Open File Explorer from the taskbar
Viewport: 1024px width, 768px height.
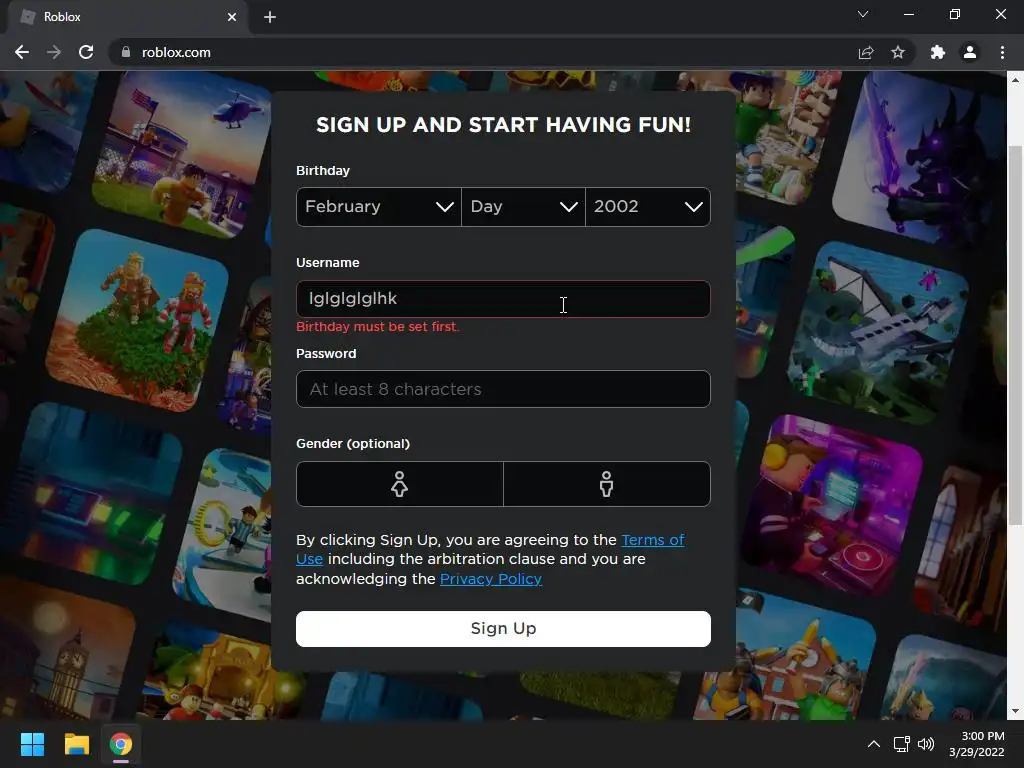pyautogui.click(x=76, y=744)
